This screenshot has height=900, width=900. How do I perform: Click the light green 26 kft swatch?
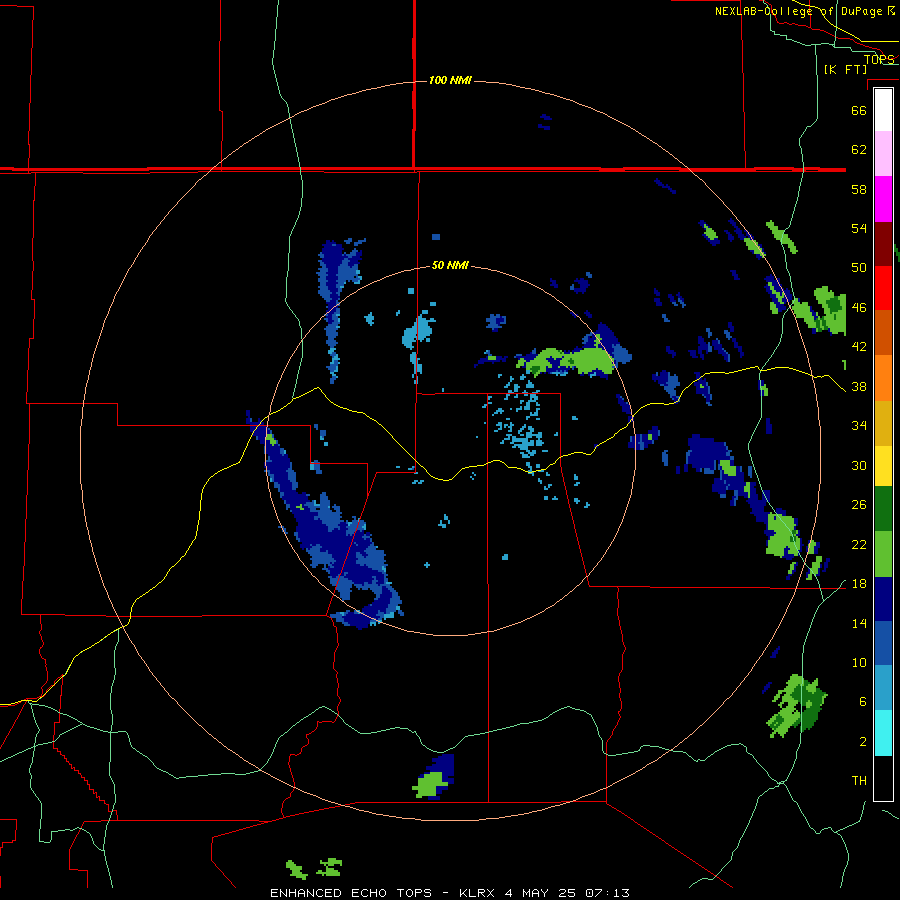click(883, 554)
